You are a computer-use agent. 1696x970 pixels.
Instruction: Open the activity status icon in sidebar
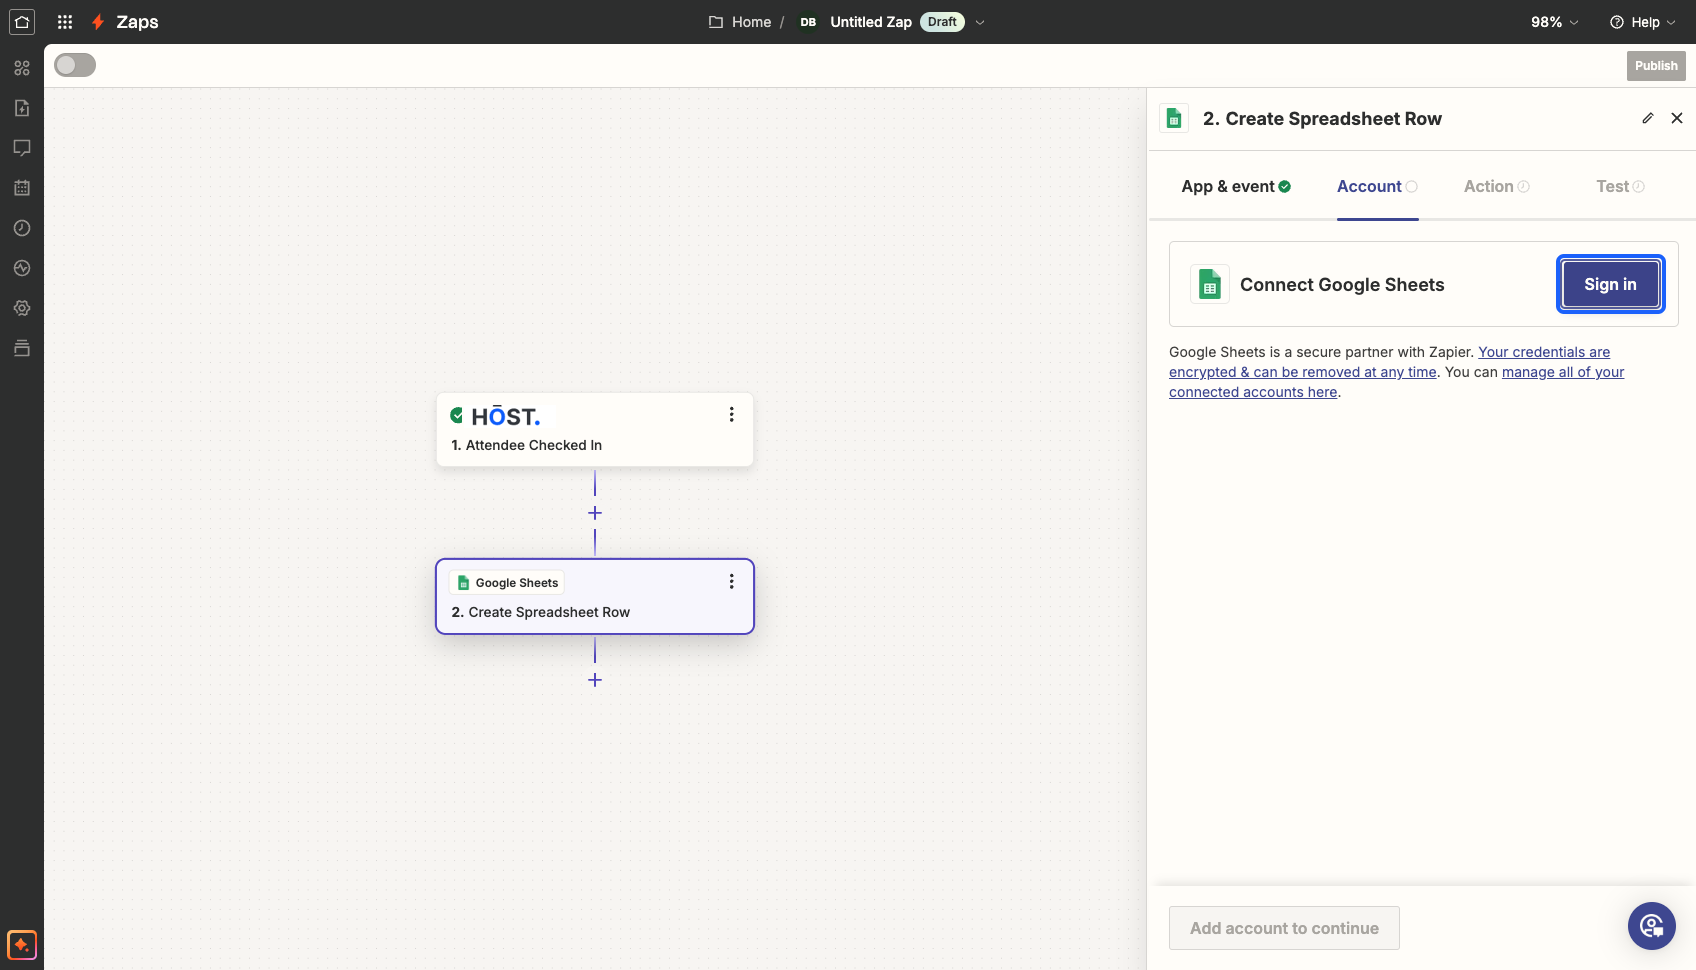point(22,268)
